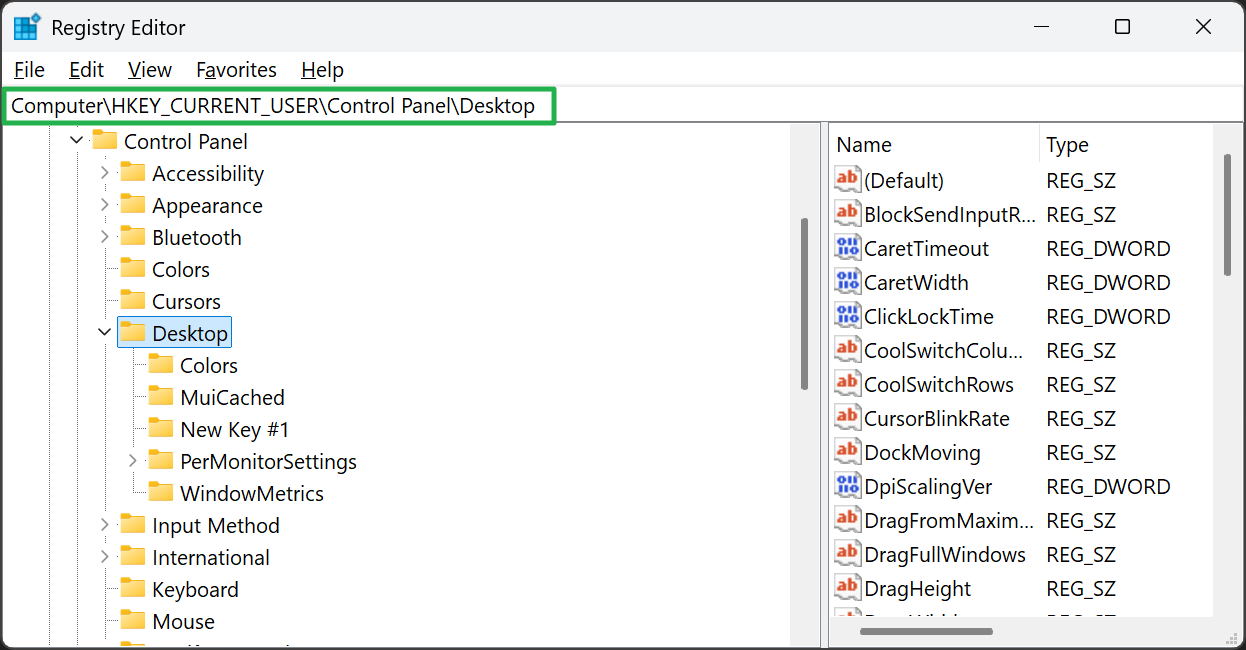Screen dimensions: 1246x650
Task: Collapse the Control Panel tree node
Action: [77, 141]
